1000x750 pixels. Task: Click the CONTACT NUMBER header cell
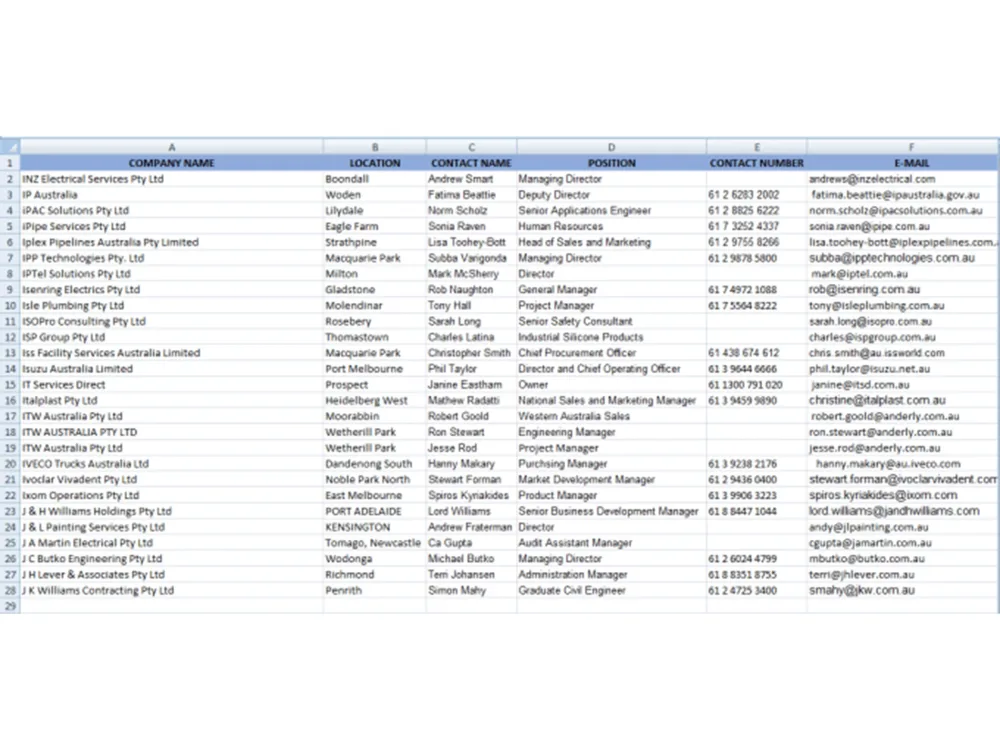pos(756,163)
